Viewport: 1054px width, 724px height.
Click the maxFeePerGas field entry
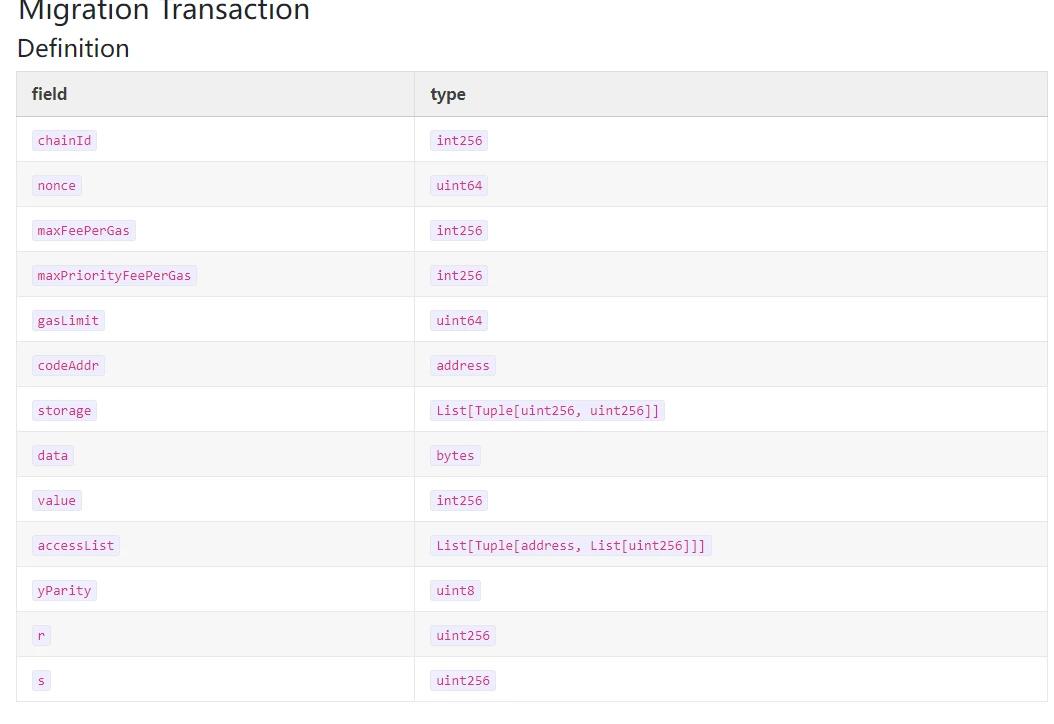pos(83,231)
